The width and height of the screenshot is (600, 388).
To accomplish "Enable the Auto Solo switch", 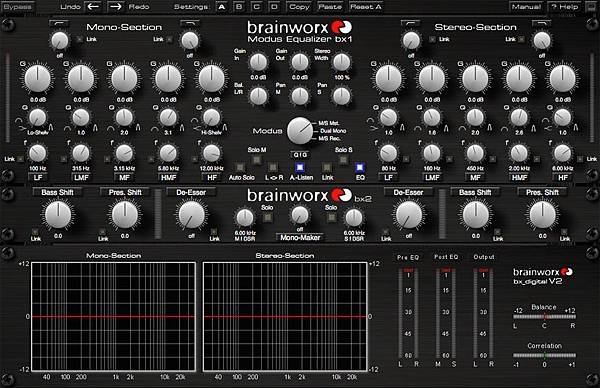I will [240, 167].
